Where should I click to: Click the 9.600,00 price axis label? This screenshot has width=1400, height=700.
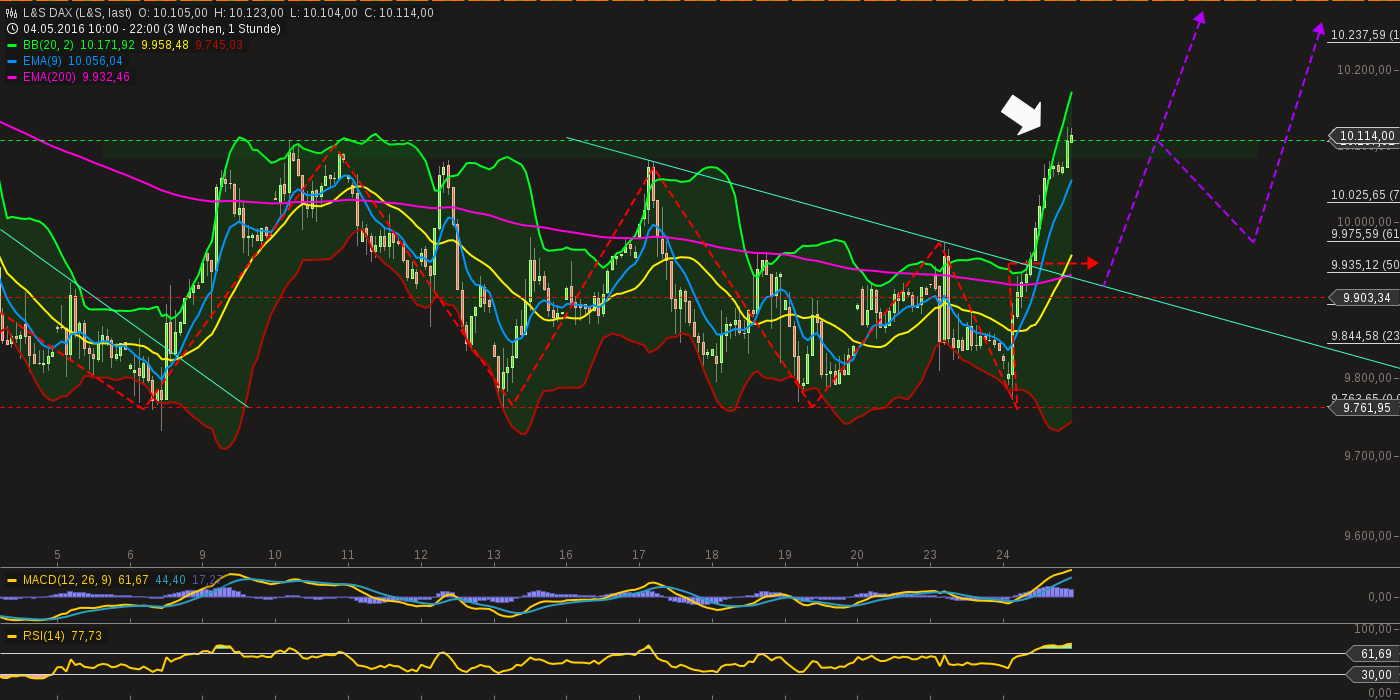[1369, 536]
